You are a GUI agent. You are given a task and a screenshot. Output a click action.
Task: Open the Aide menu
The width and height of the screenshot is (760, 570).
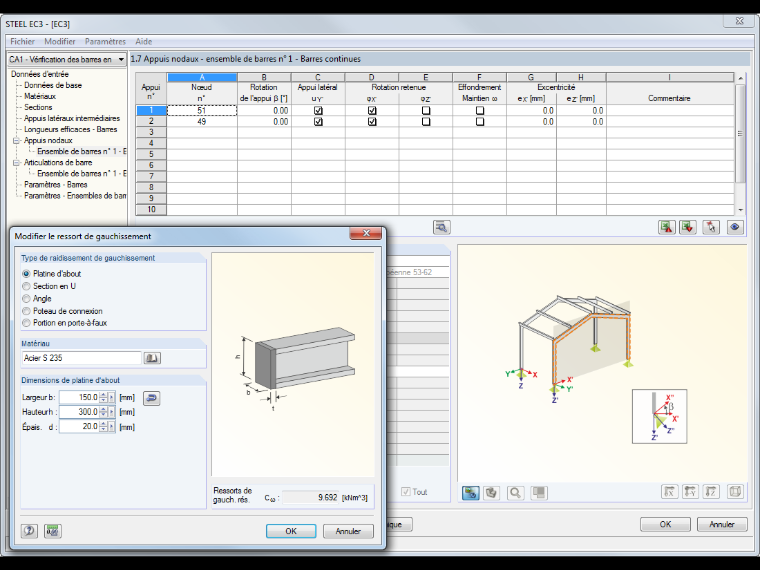coord(143,42)
